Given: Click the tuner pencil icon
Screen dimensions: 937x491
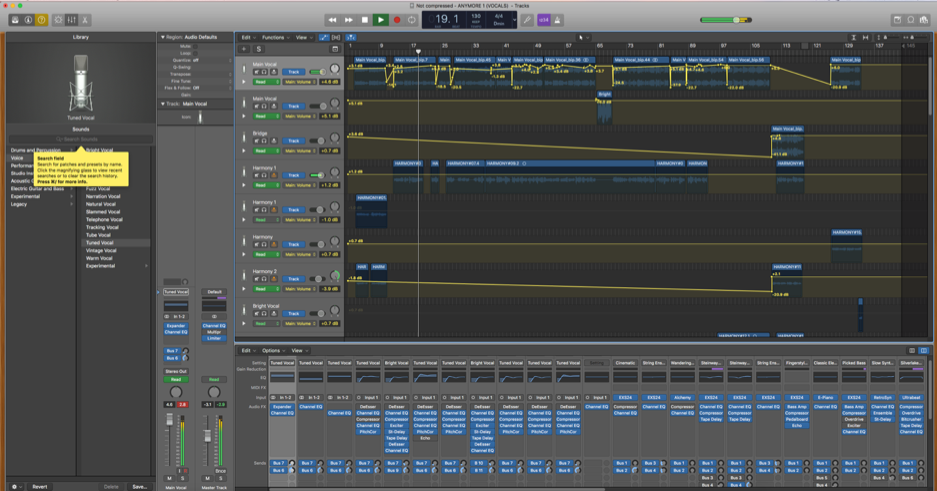Looking at the screenshot, I should click(x=527, y=20).
